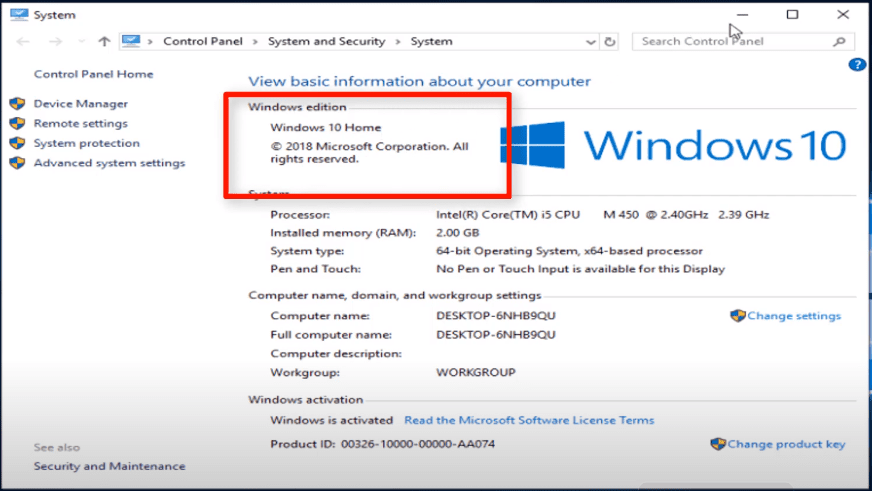Viewport: 872px width, 491px height.
Task: Select the System breadcrumb
Action: (x=432, y=41)
